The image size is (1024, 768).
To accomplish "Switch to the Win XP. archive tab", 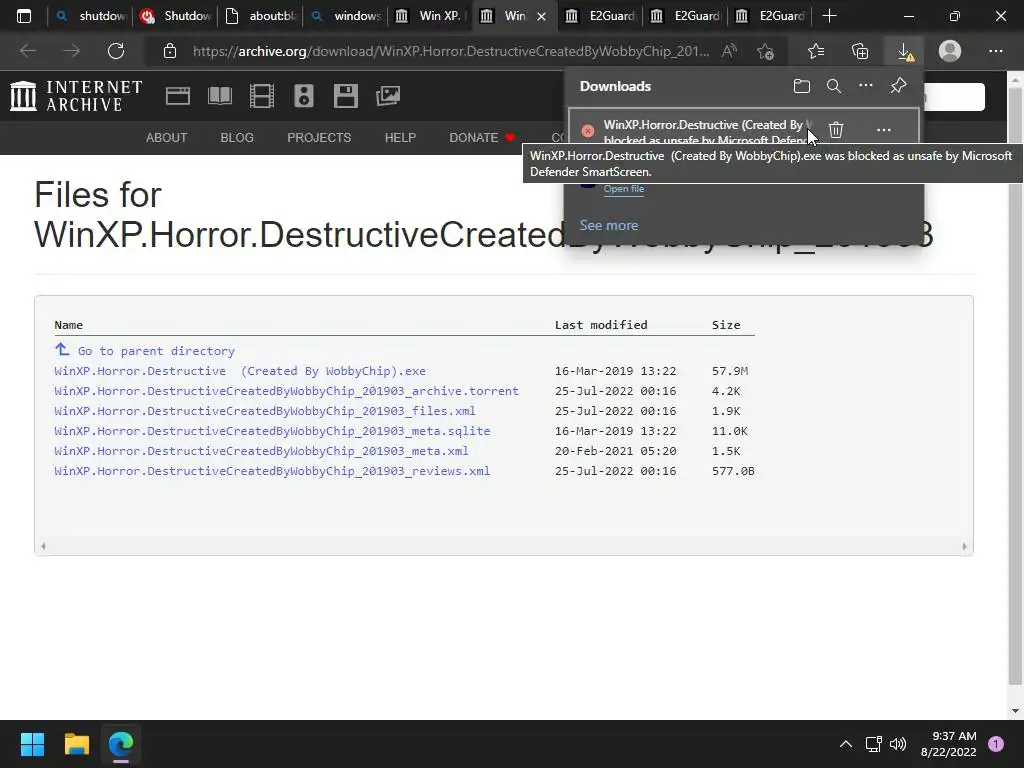I will coord(431,16).
